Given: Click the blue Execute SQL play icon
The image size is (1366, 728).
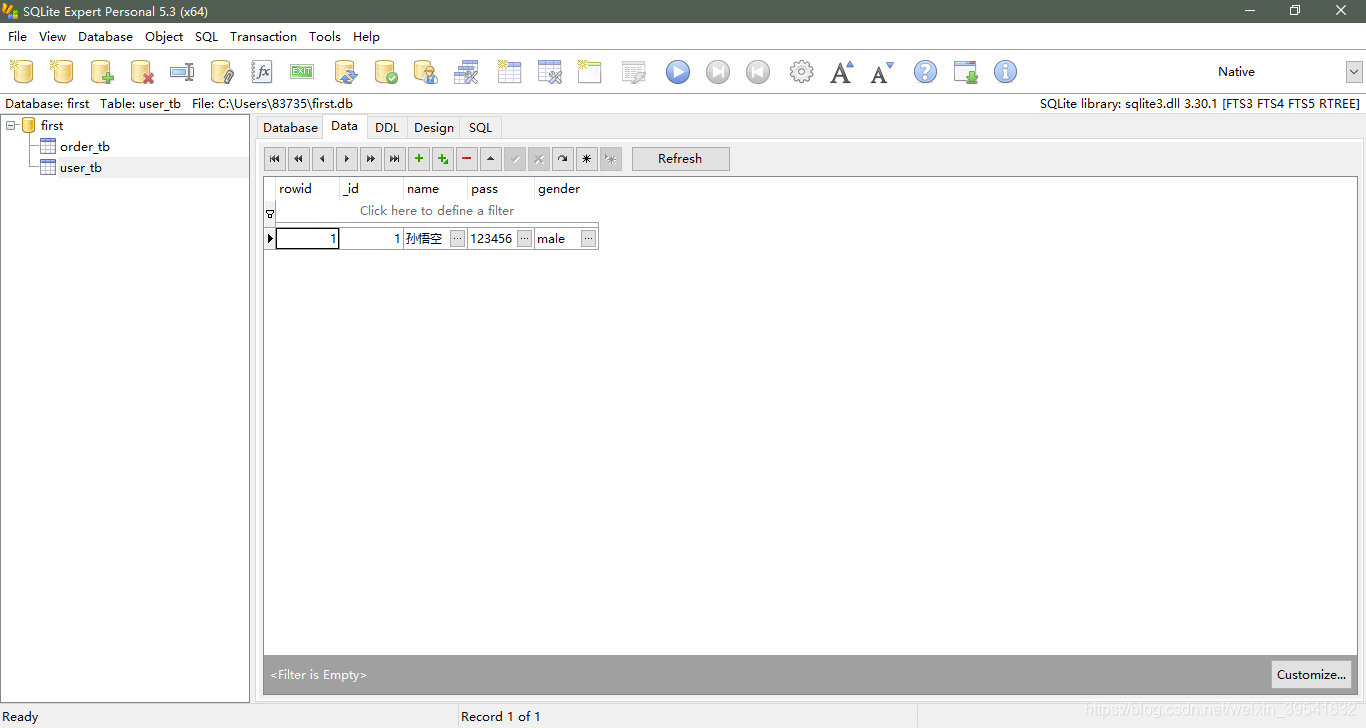Looking at the screenshot, I should [678, 72].
